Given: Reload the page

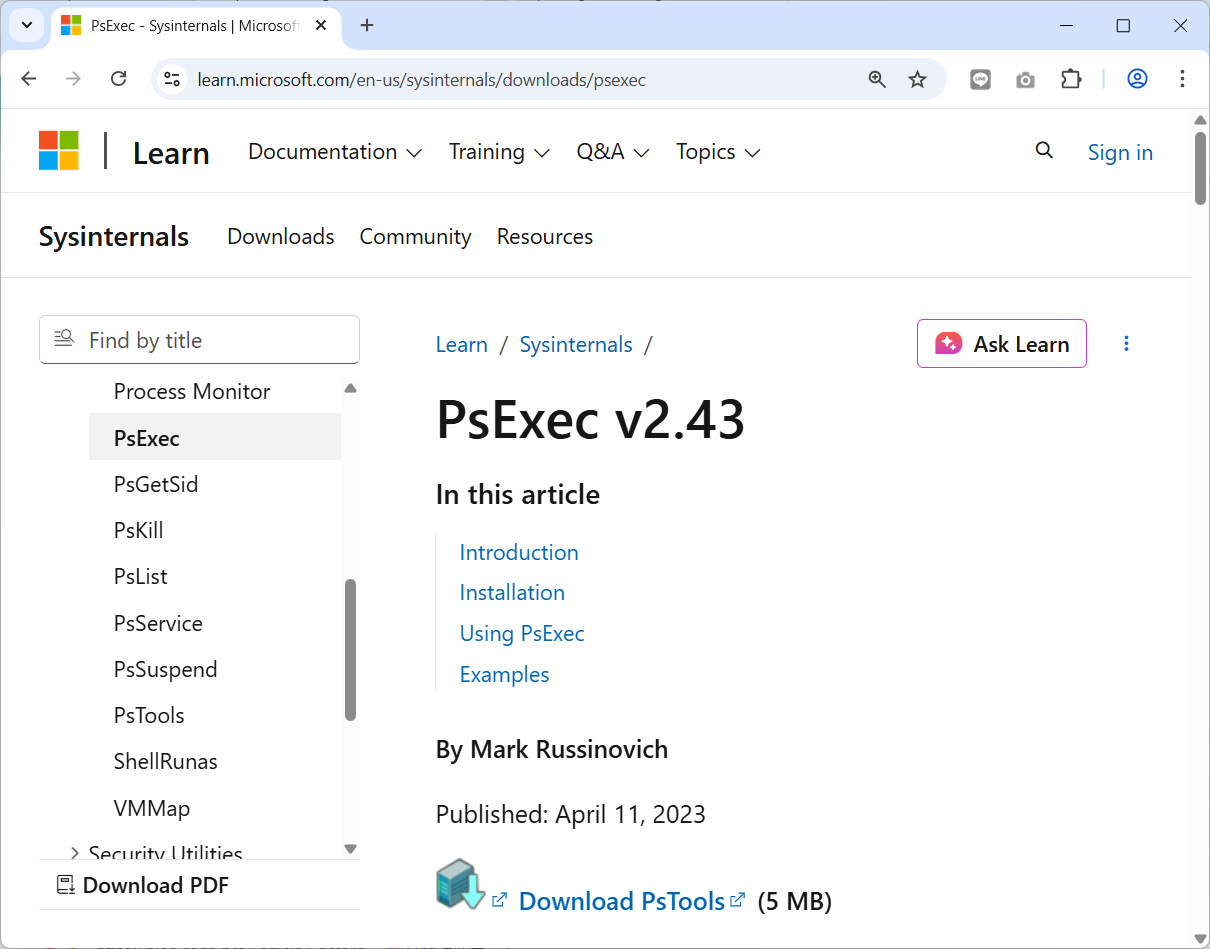Looking at the screenshot, I should pos(118,79).
